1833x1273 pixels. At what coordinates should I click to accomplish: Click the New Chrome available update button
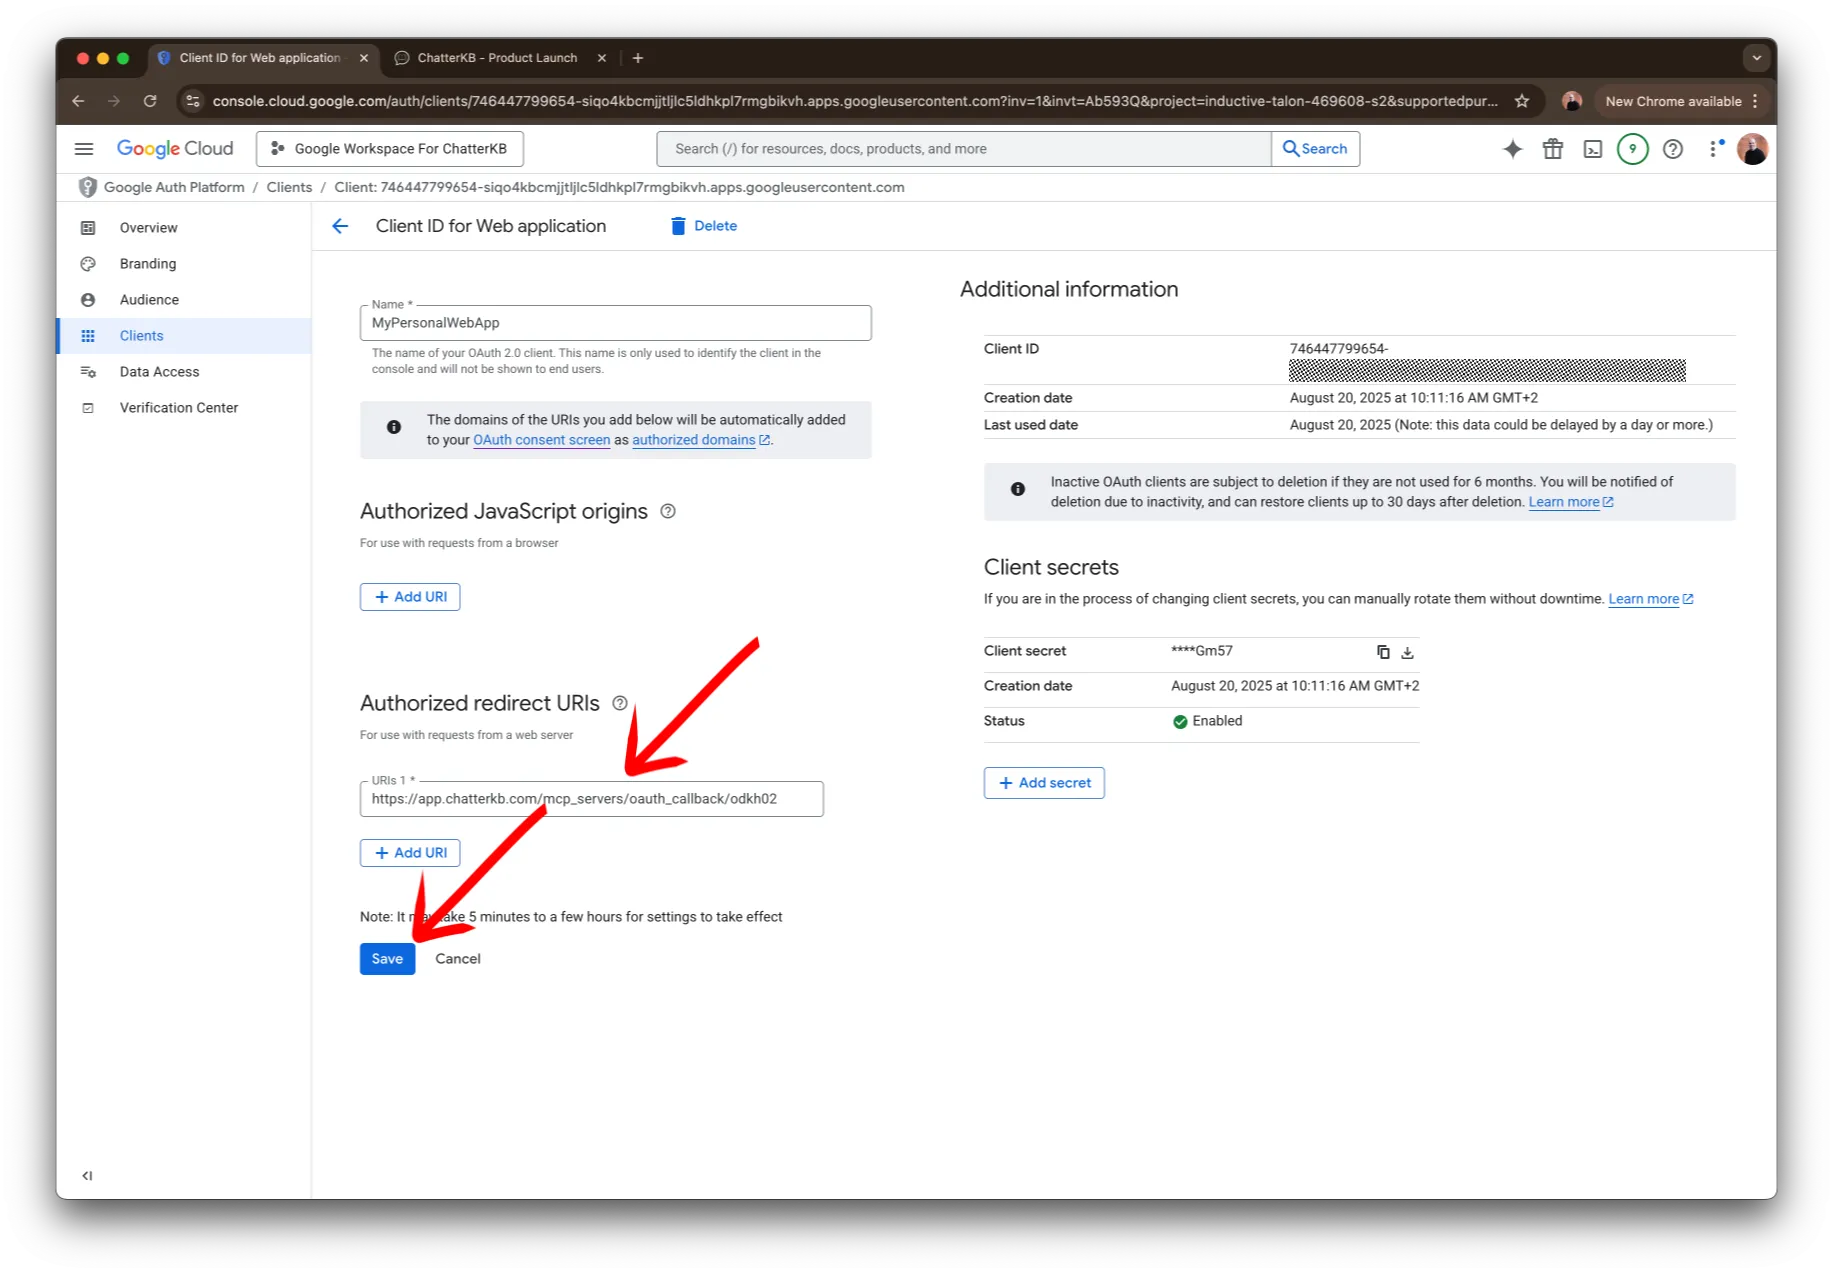[1682, 101]
